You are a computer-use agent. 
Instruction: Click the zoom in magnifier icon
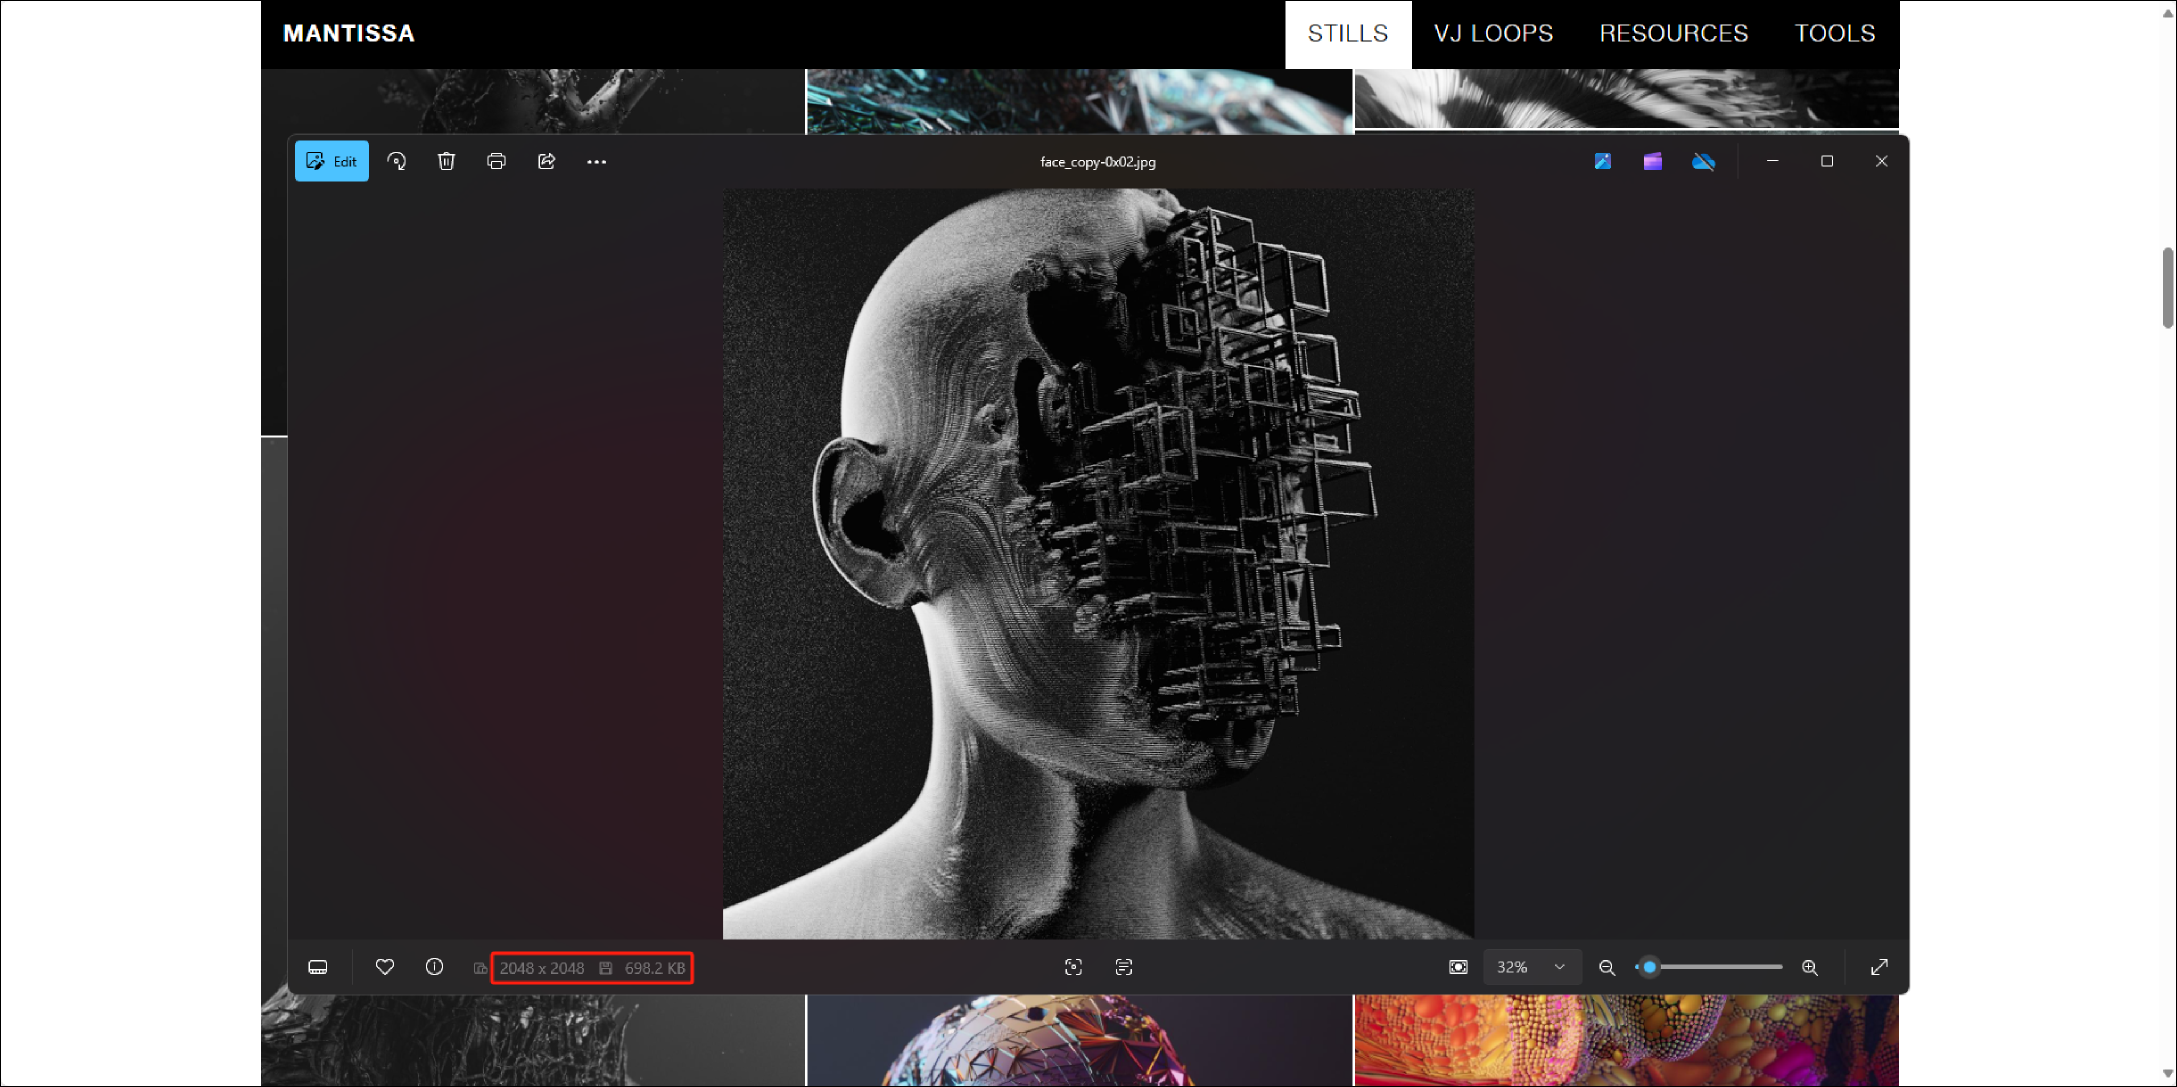tap(1810, 967)
